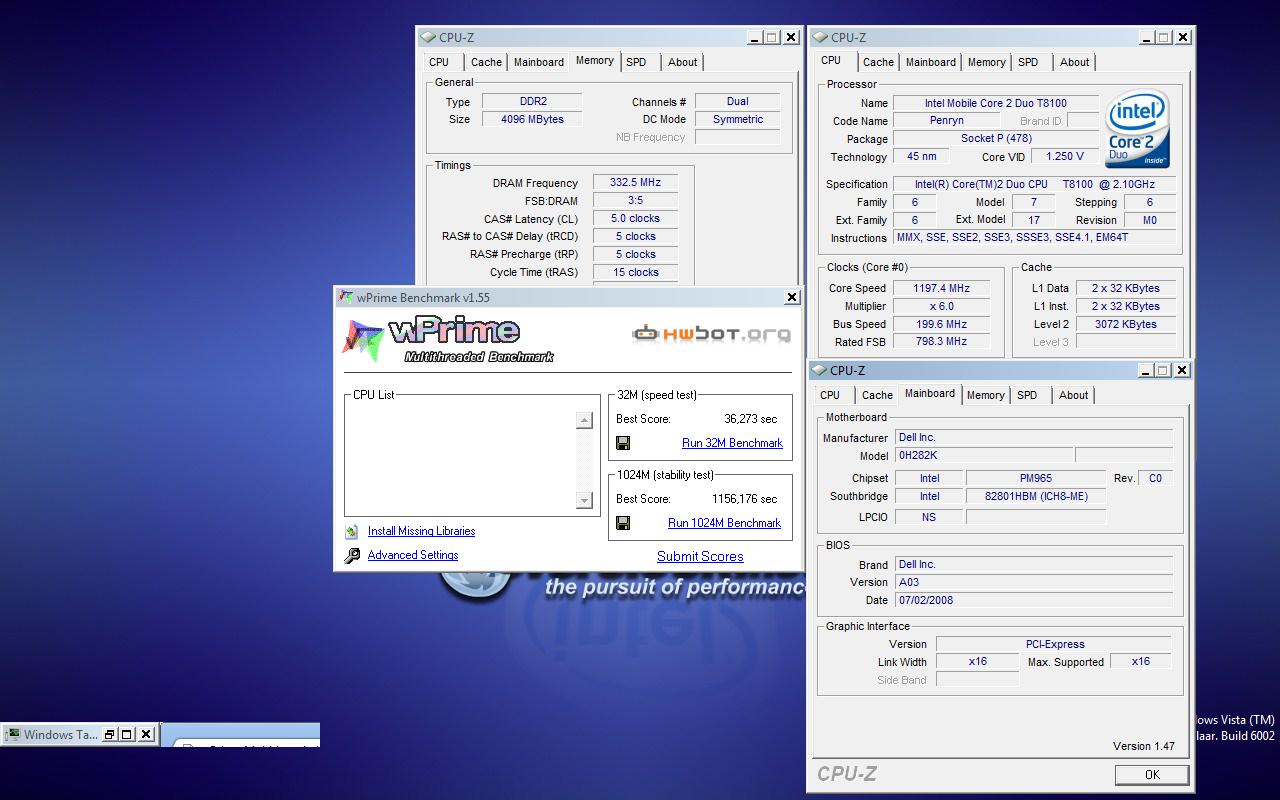Screen dimensions: 1280x800
Task: Click the save icon beside Run 1024M Benchmark
Action: click(623, 523)
